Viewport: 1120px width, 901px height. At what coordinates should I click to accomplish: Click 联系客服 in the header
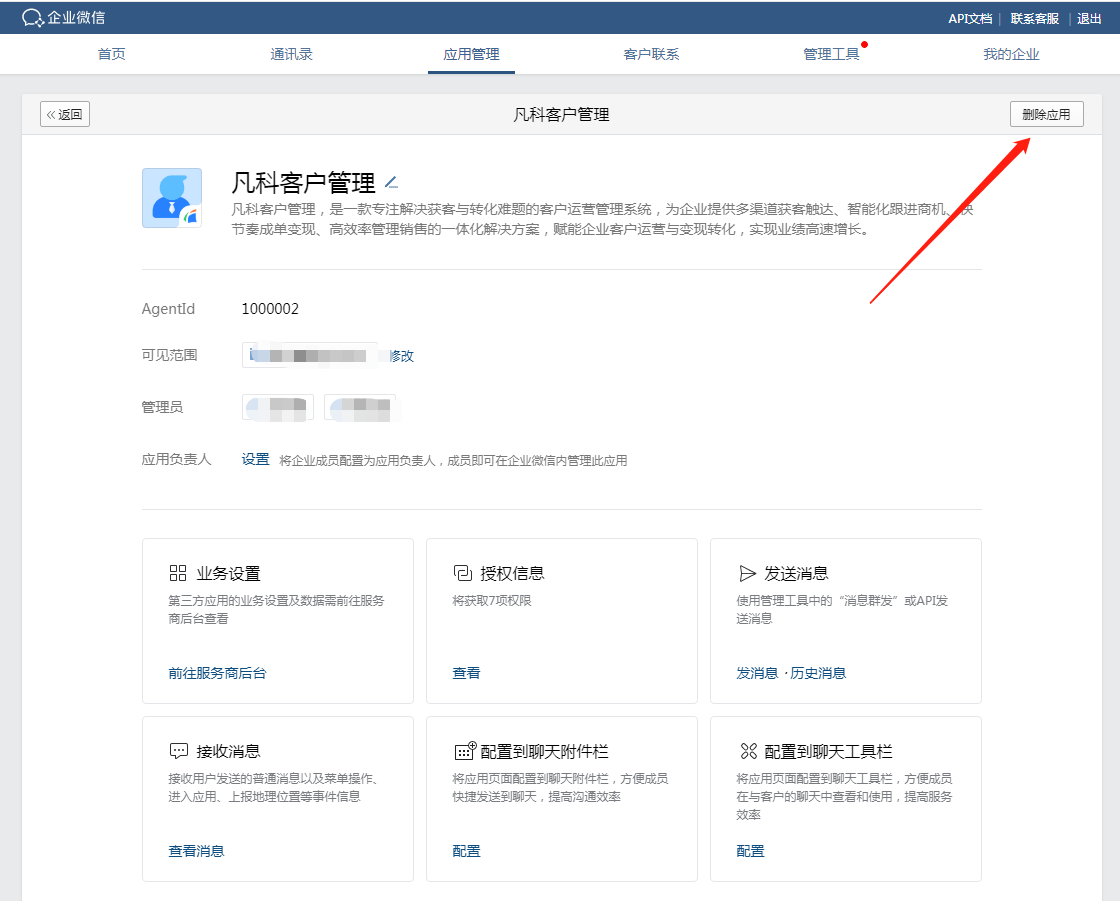click(1034, 19)
